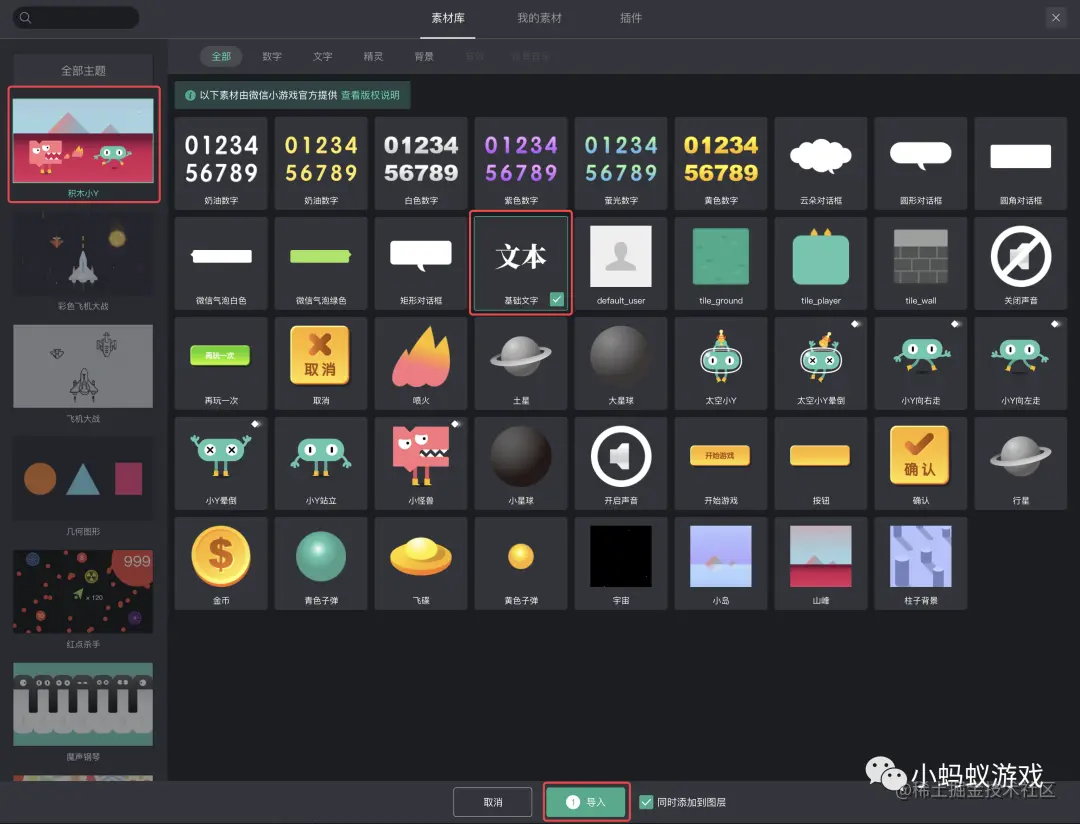Select the 小Y向左走 sprite
This screenshot has height=824, width=1080.
1020,363
